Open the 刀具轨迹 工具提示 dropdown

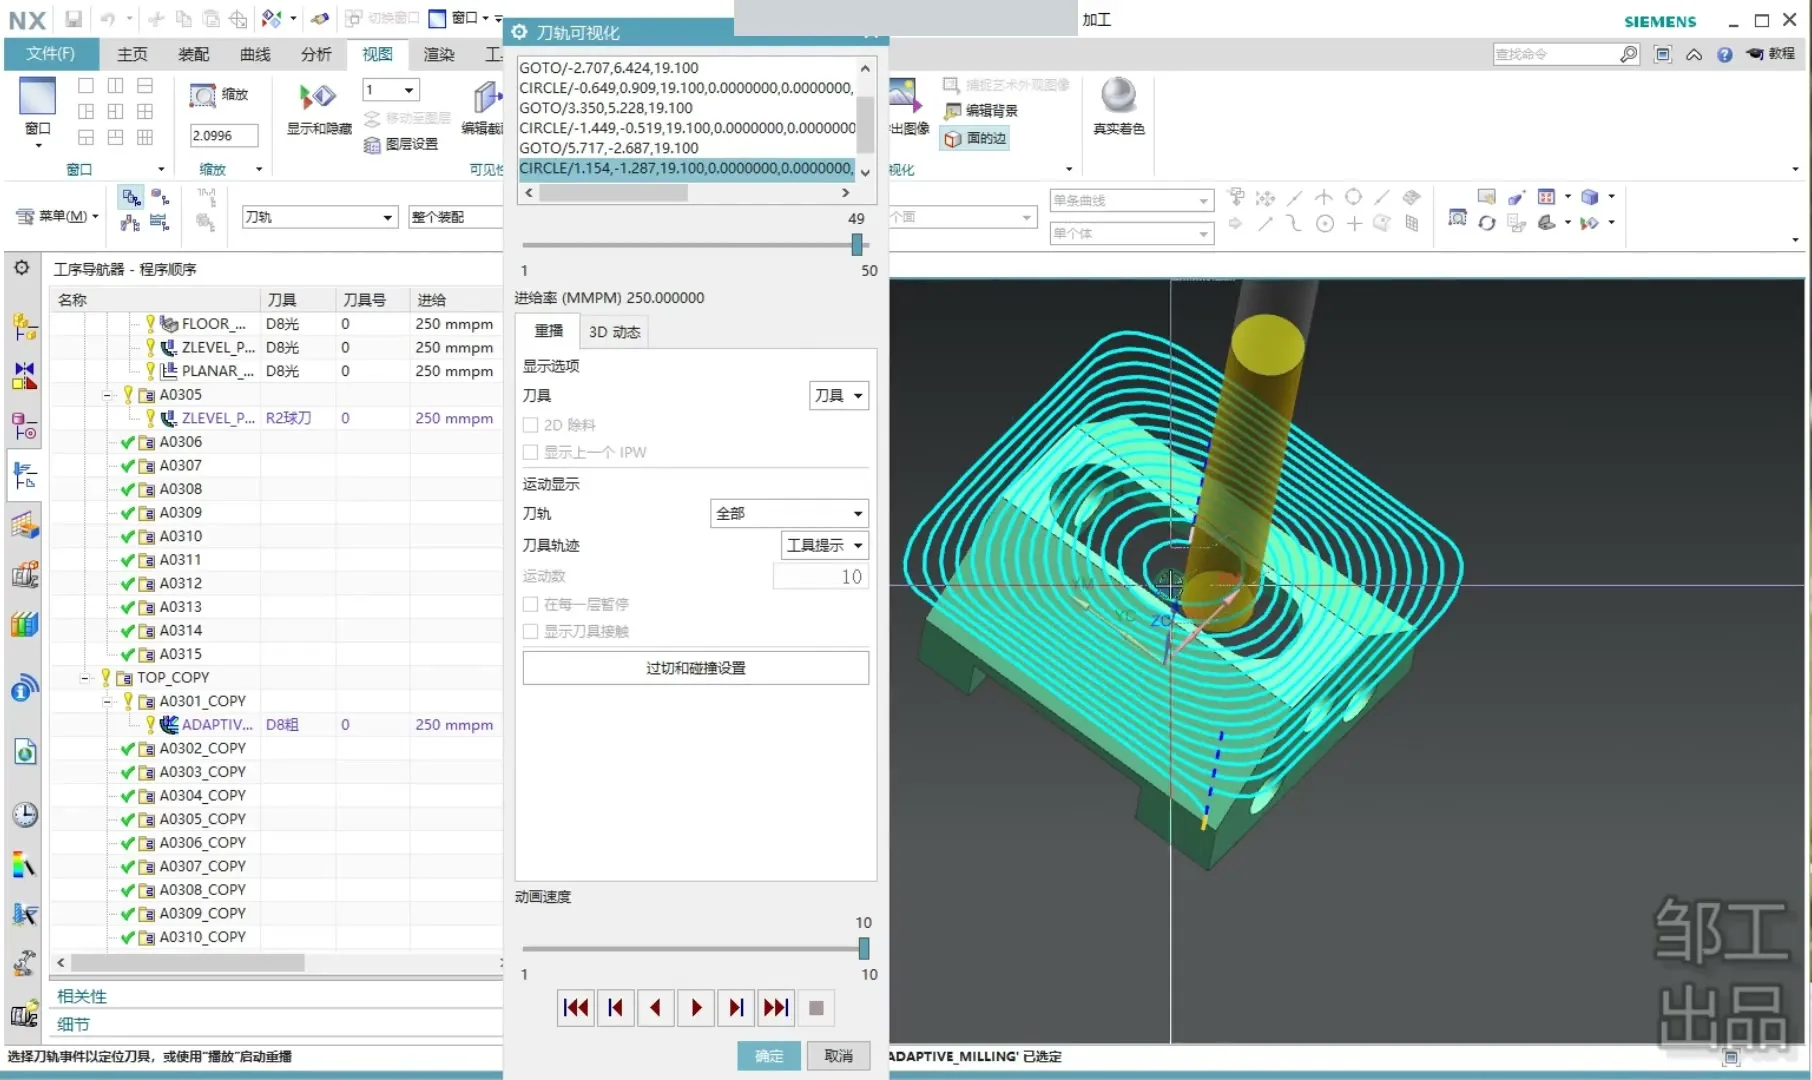[x=824, y=545]
